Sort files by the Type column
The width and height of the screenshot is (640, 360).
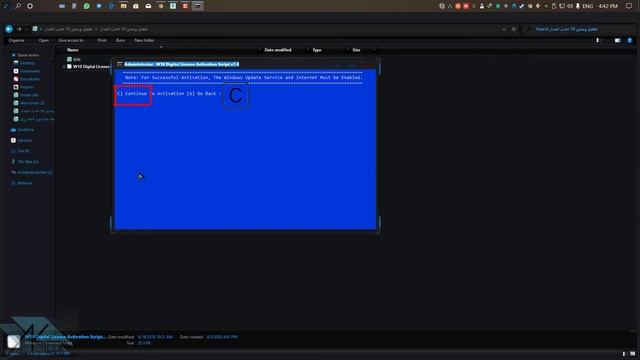317,50
